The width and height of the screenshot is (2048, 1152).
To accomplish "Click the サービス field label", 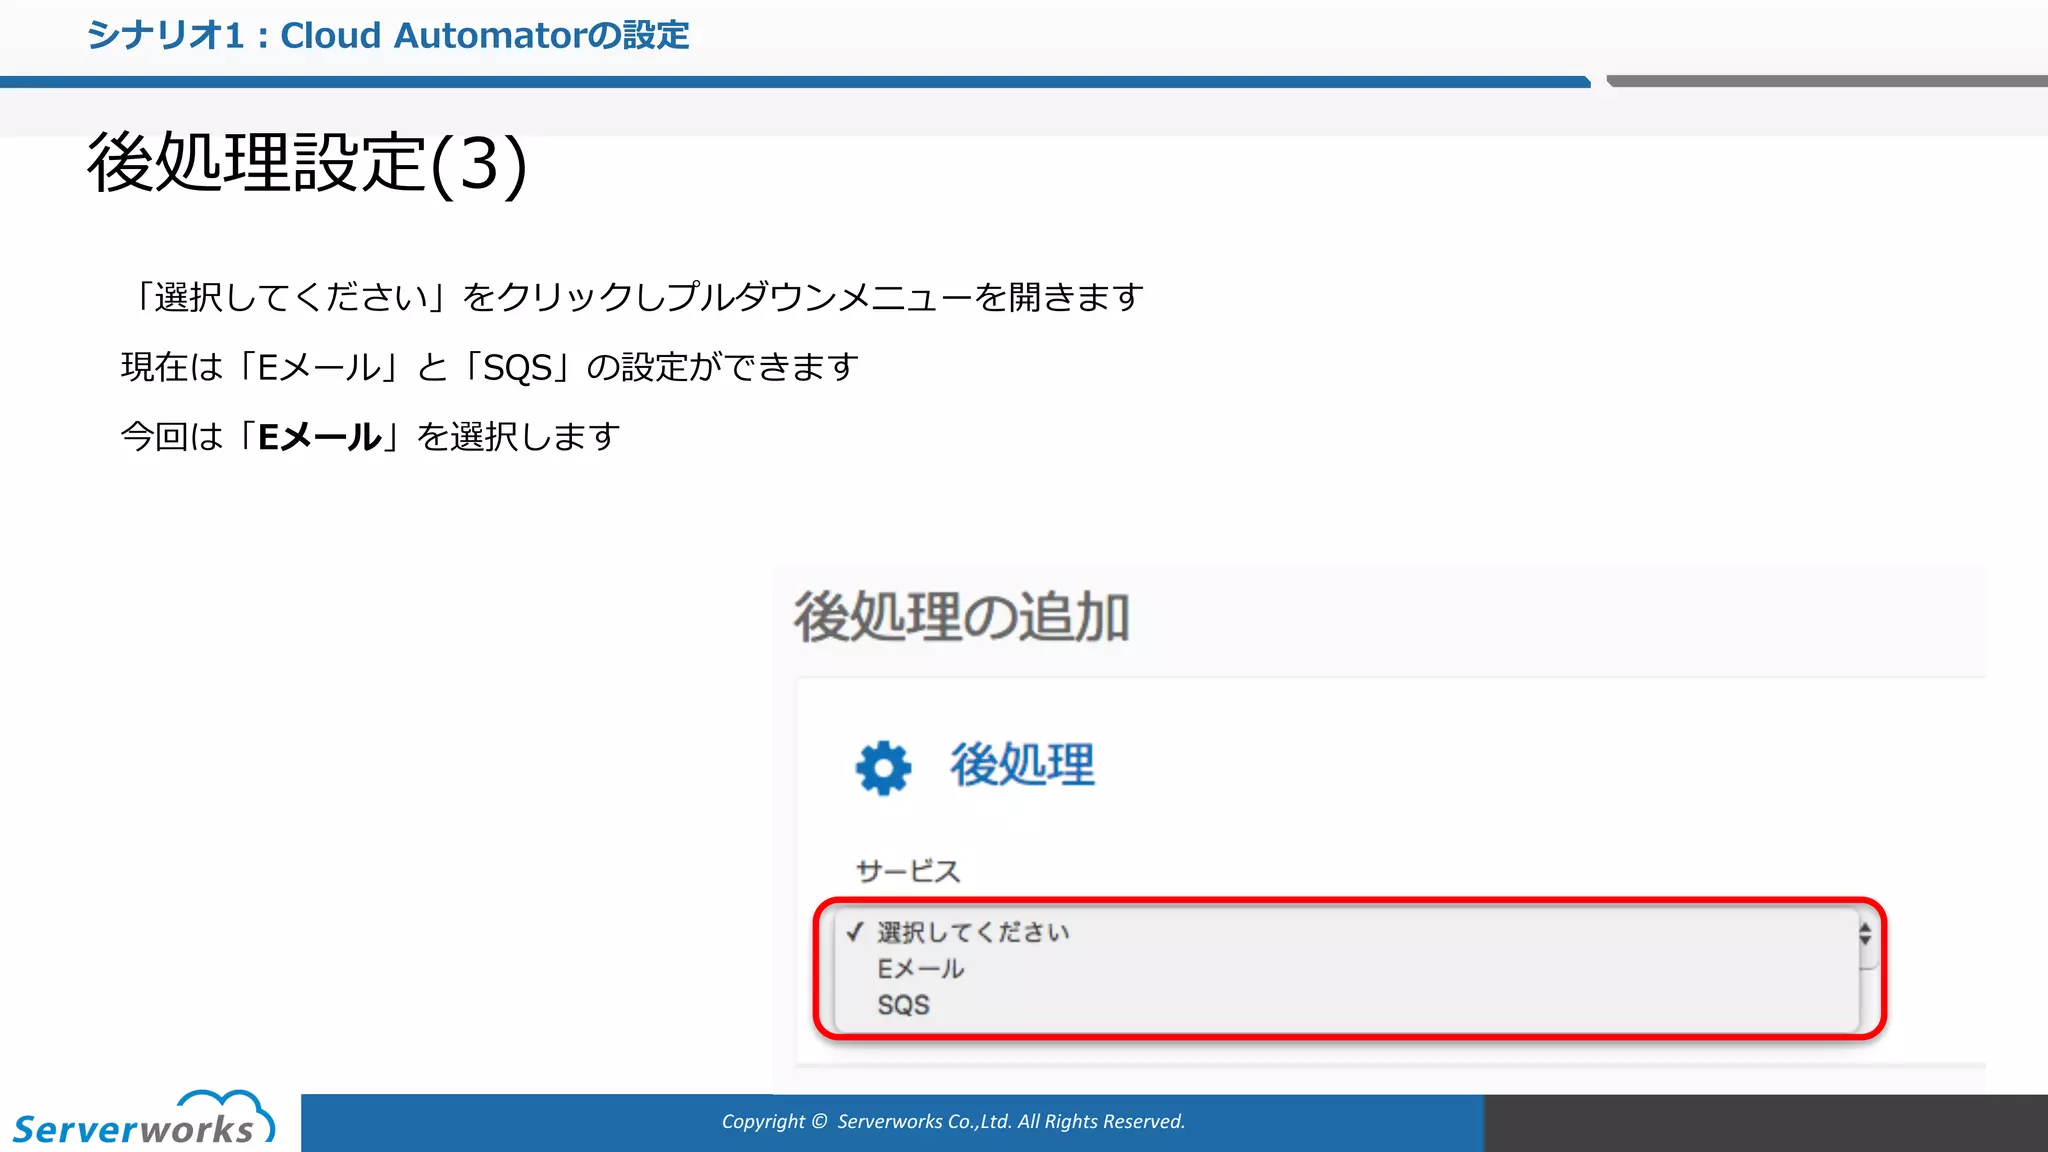I will (908, 871).
